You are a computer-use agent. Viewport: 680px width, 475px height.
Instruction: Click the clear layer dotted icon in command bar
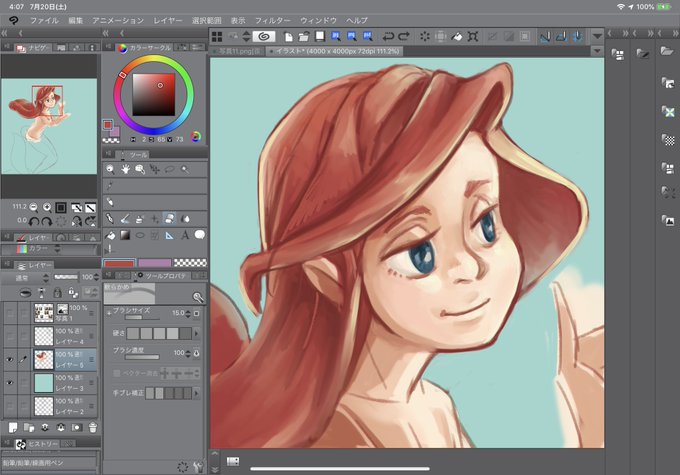click(x=425, y=36)
